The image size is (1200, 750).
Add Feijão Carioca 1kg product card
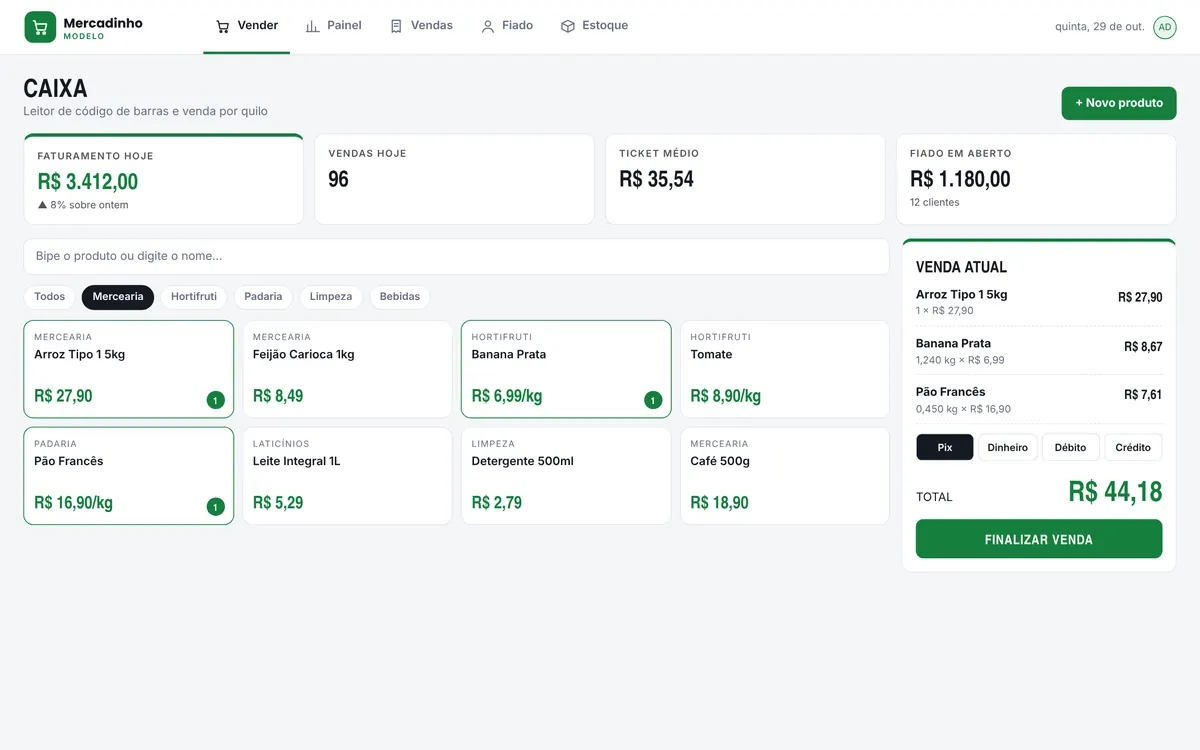347,369
